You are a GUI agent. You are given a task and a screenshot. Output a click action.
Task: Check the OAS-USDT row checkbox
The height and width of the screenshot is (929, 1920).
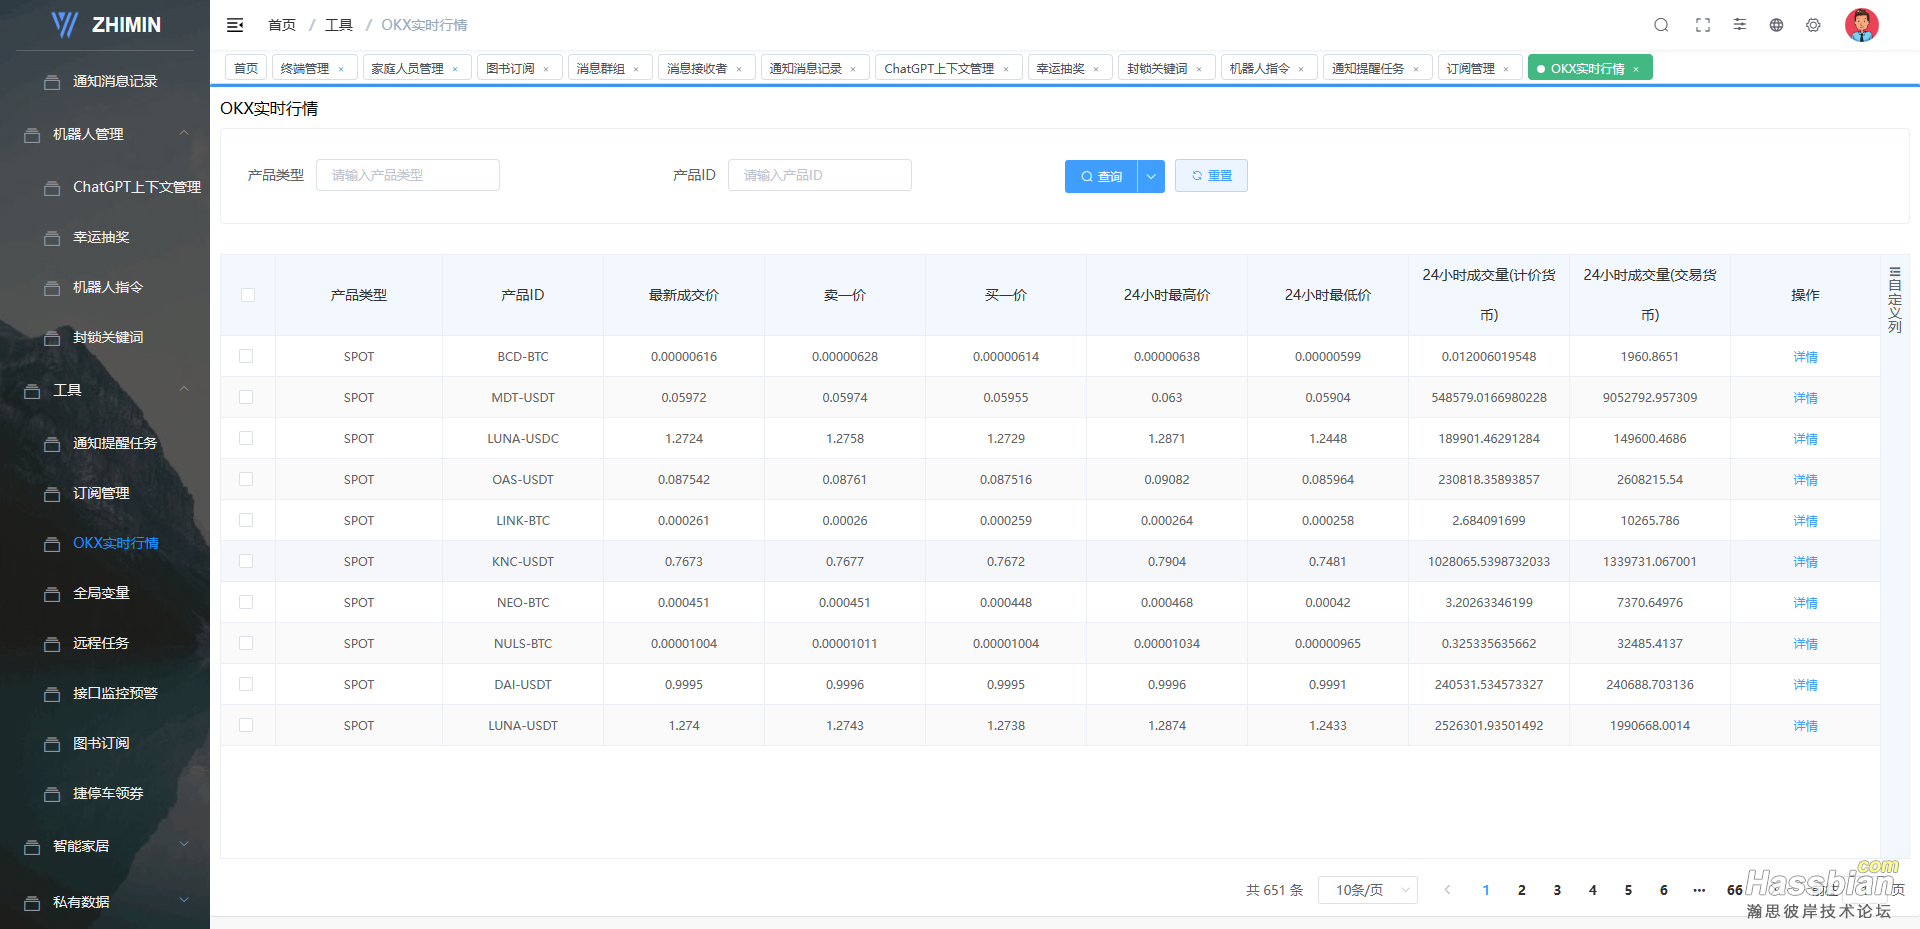246,479
